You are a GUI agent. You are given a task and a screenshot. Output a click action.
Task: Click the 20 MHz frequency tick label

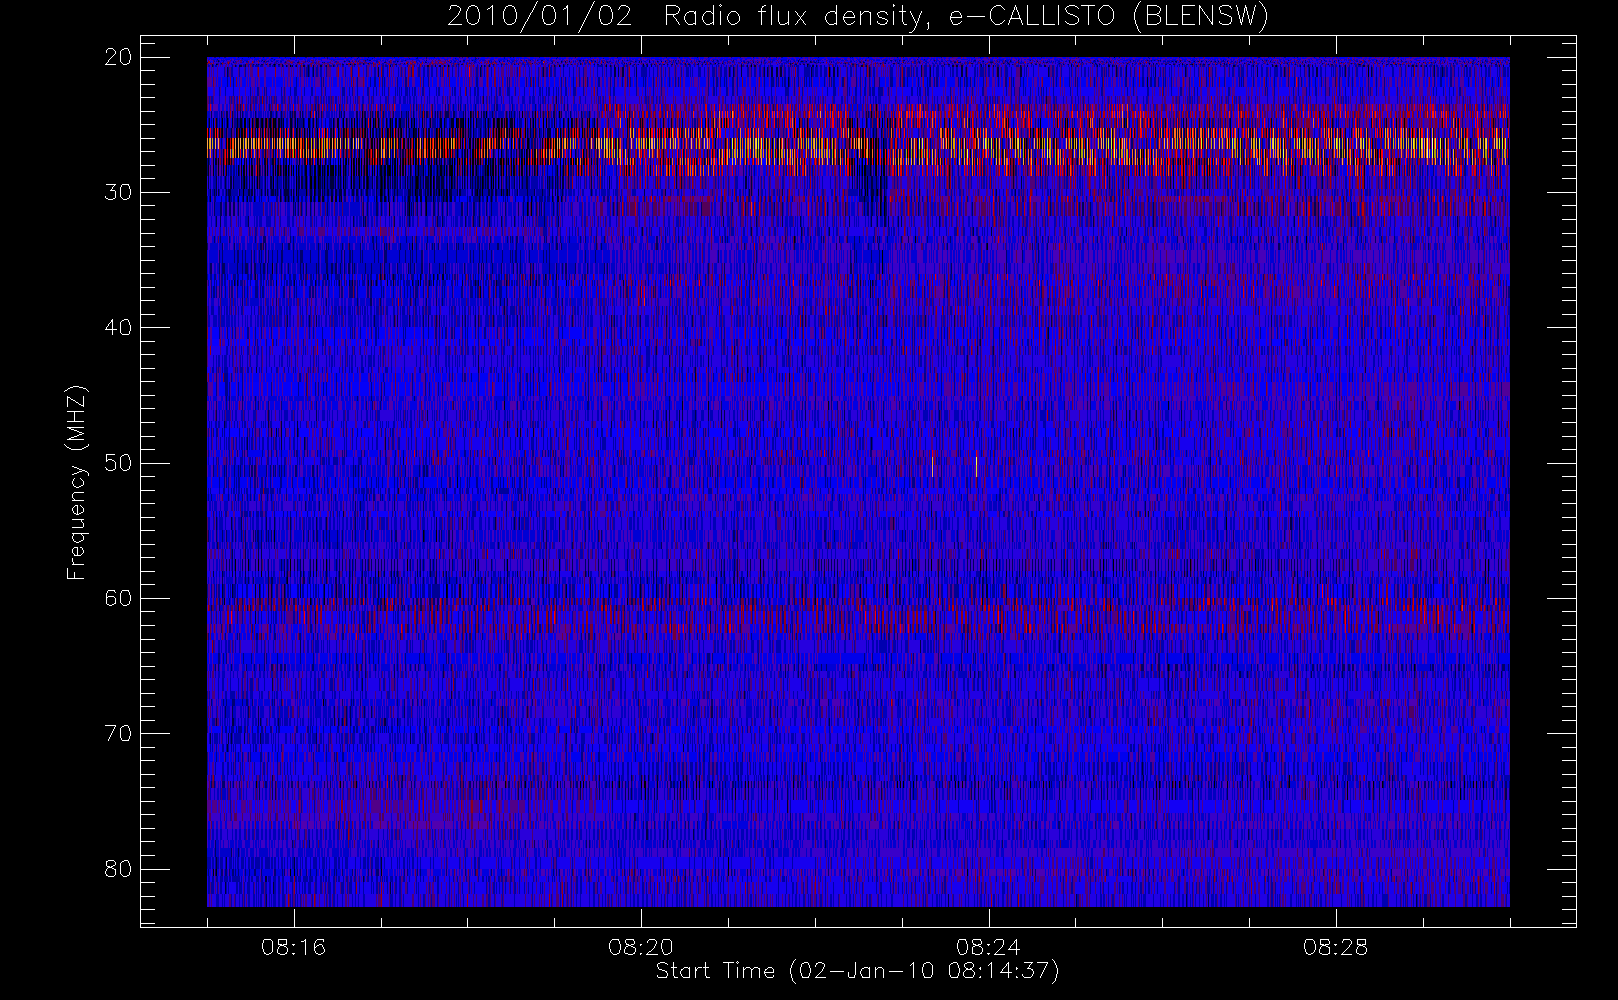pos(118,57)
